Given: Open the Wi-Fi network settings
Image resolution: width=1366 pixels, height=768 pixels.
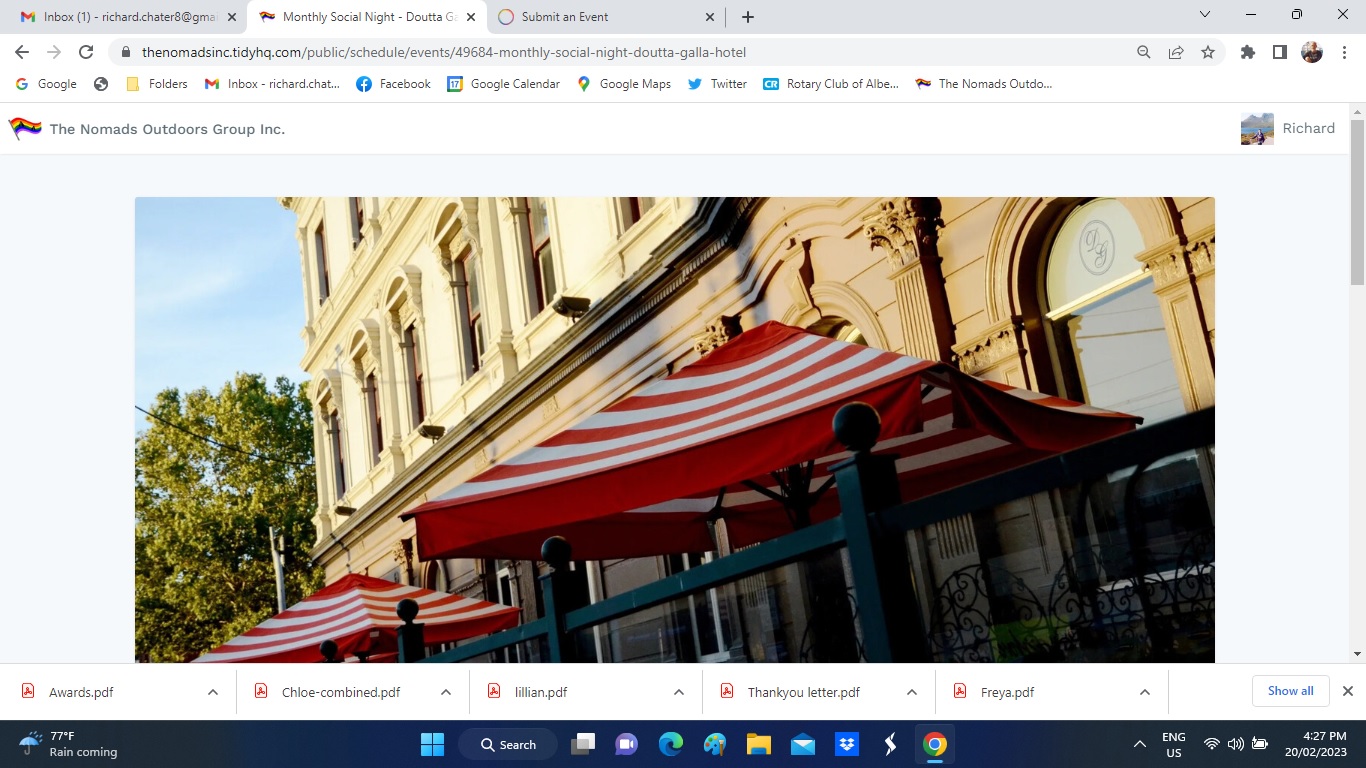Looking at the screenshot, I should 1212,744.
